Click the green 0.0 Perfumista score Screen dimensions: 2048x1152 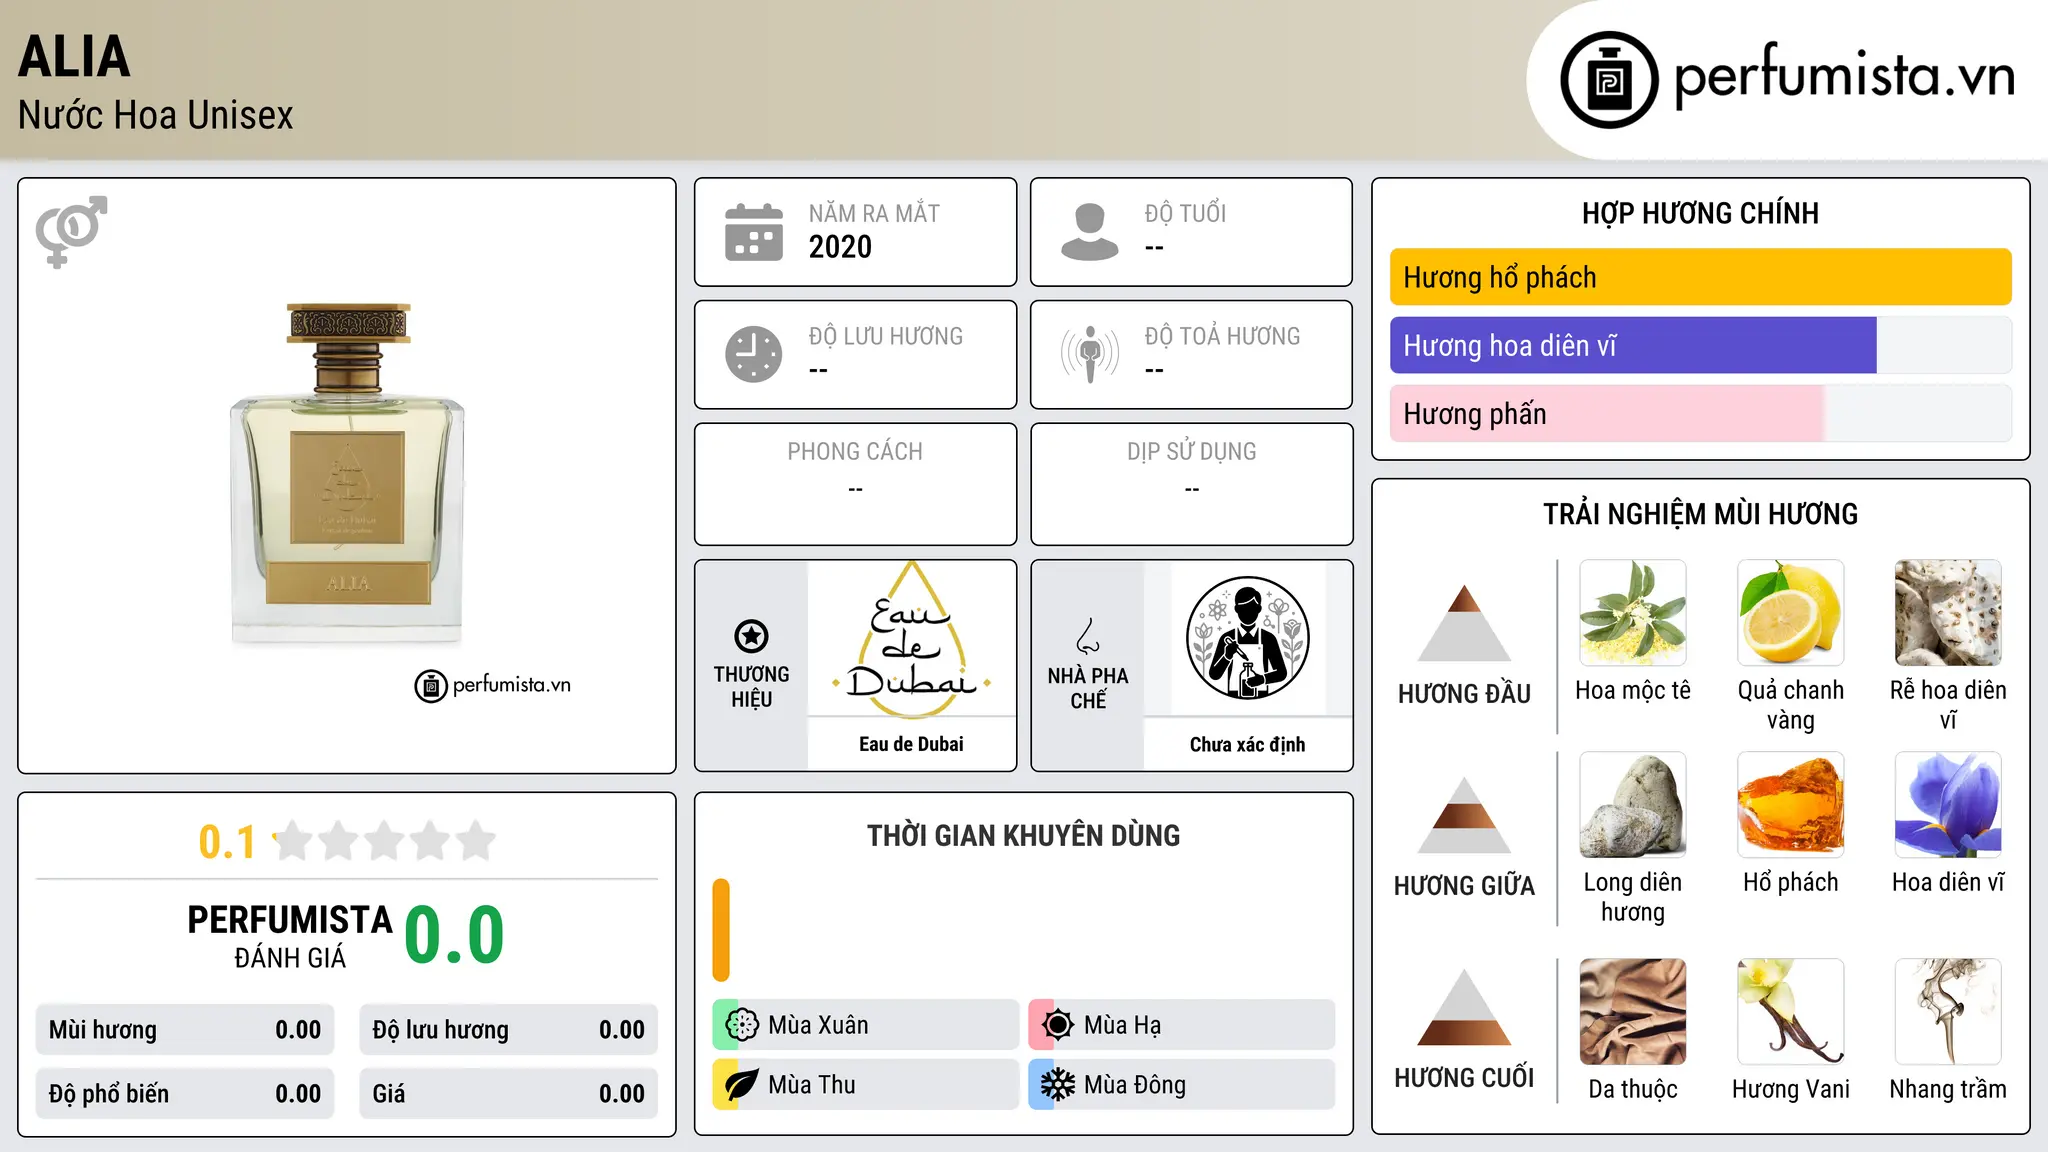pyautogui.click(x=454, y=935)
